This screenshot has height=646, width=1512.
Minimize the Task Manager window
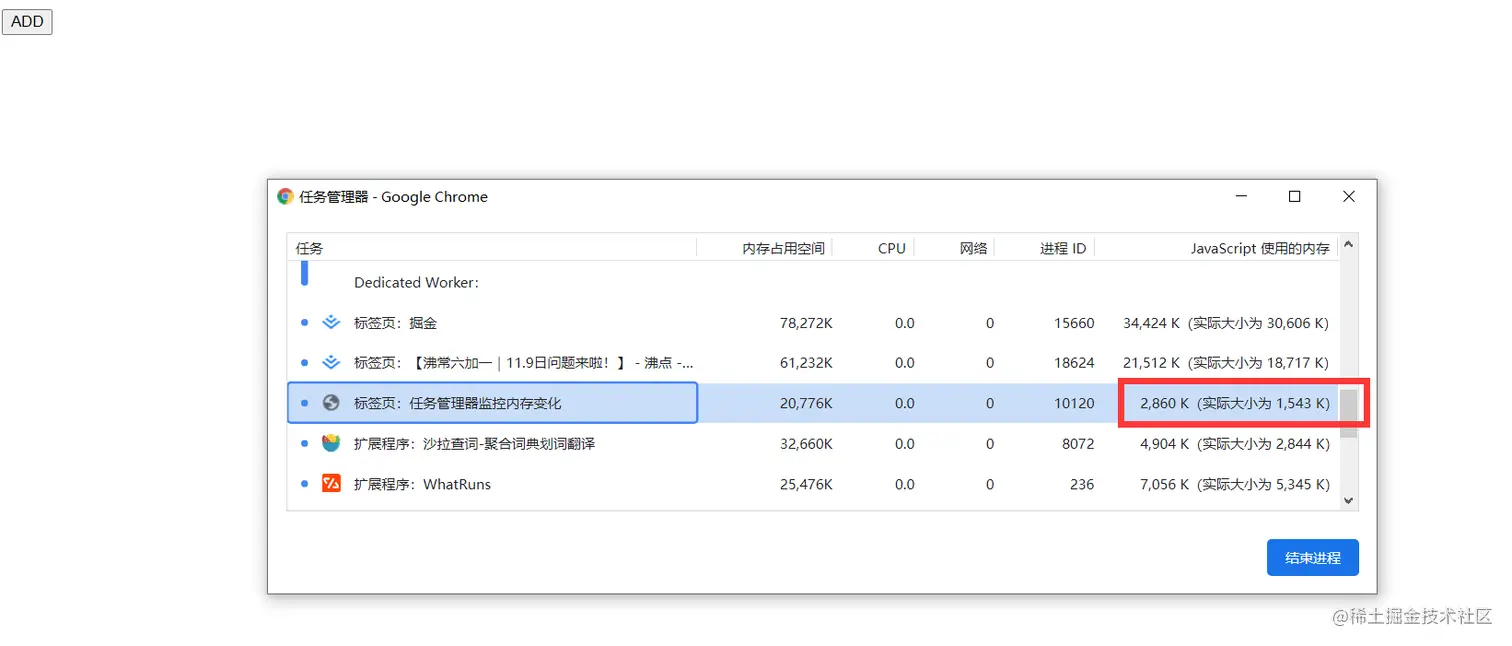pyautogui.click(x=1240, y=197)
